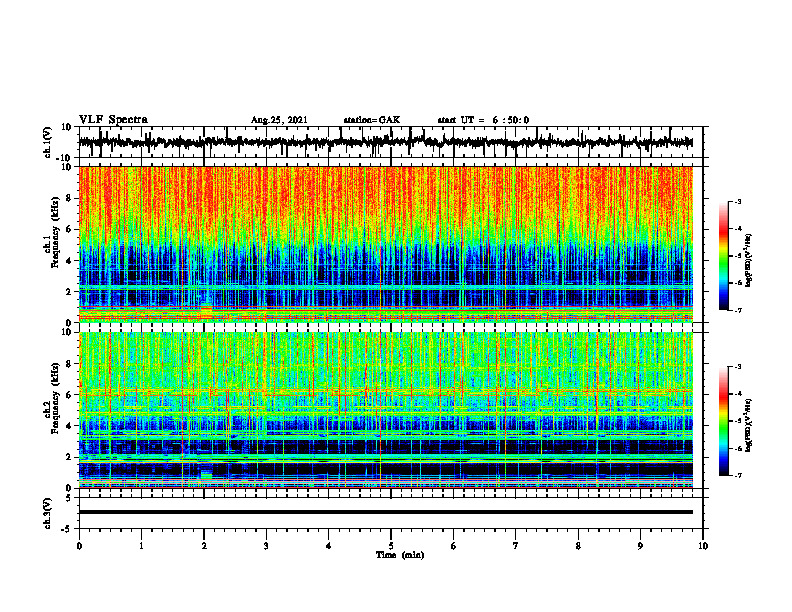Click time axis tick label "5" above Time (min)
Image resolution: width=792 pixels, height=612 pixels.
391,546
